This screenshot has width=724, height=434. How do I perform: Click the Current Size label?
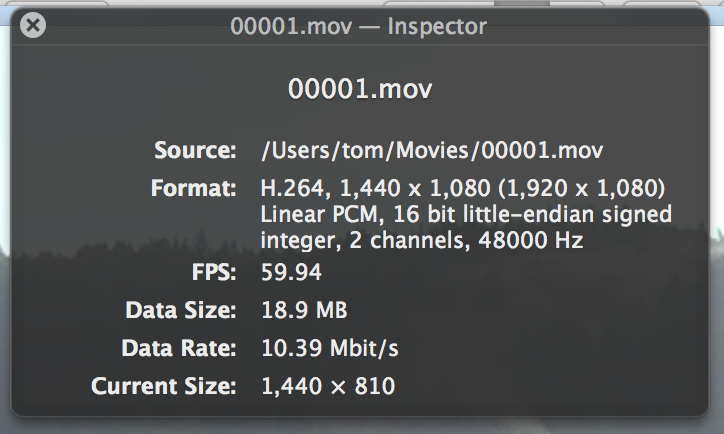(x=164, y=386)
